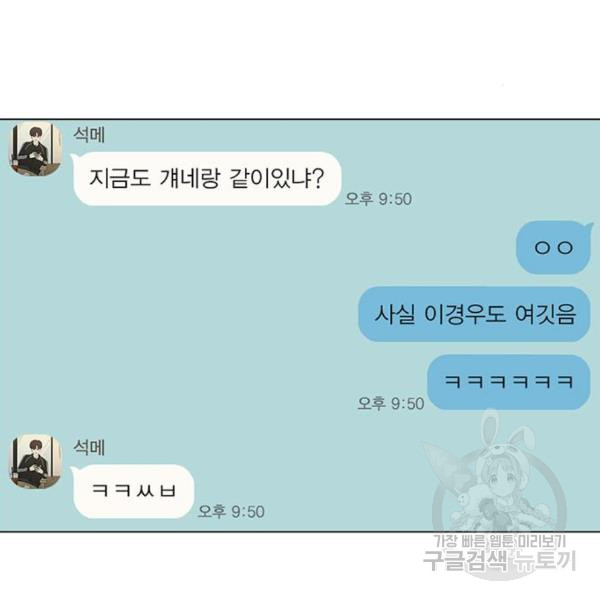The width and height of the screenshot is (600, 600).
Task: Tap the blue 'ㅇㅇ' reply bubble
Action: 554,248
